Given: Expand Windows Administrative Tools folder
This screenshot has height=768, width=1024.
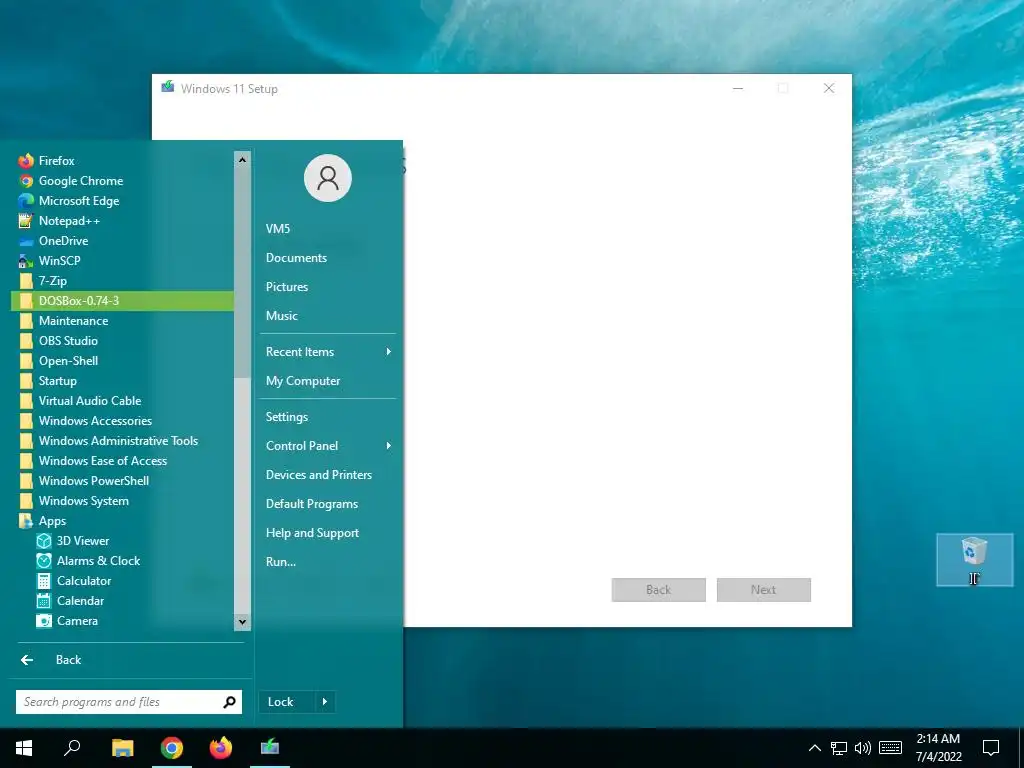Looking at the screenshot, I should [x=122, y=441].
